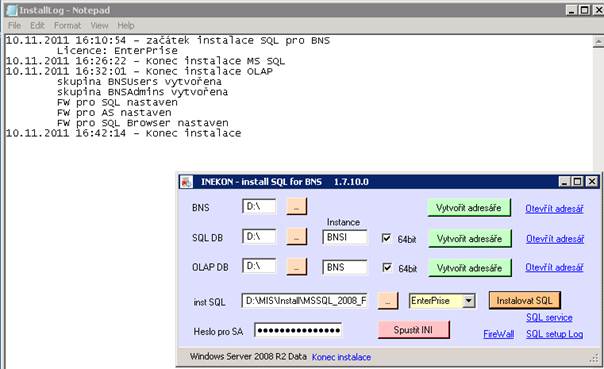Click the BNS path input field
This screenshot has height=369, width=604.
tap(259, 206)
